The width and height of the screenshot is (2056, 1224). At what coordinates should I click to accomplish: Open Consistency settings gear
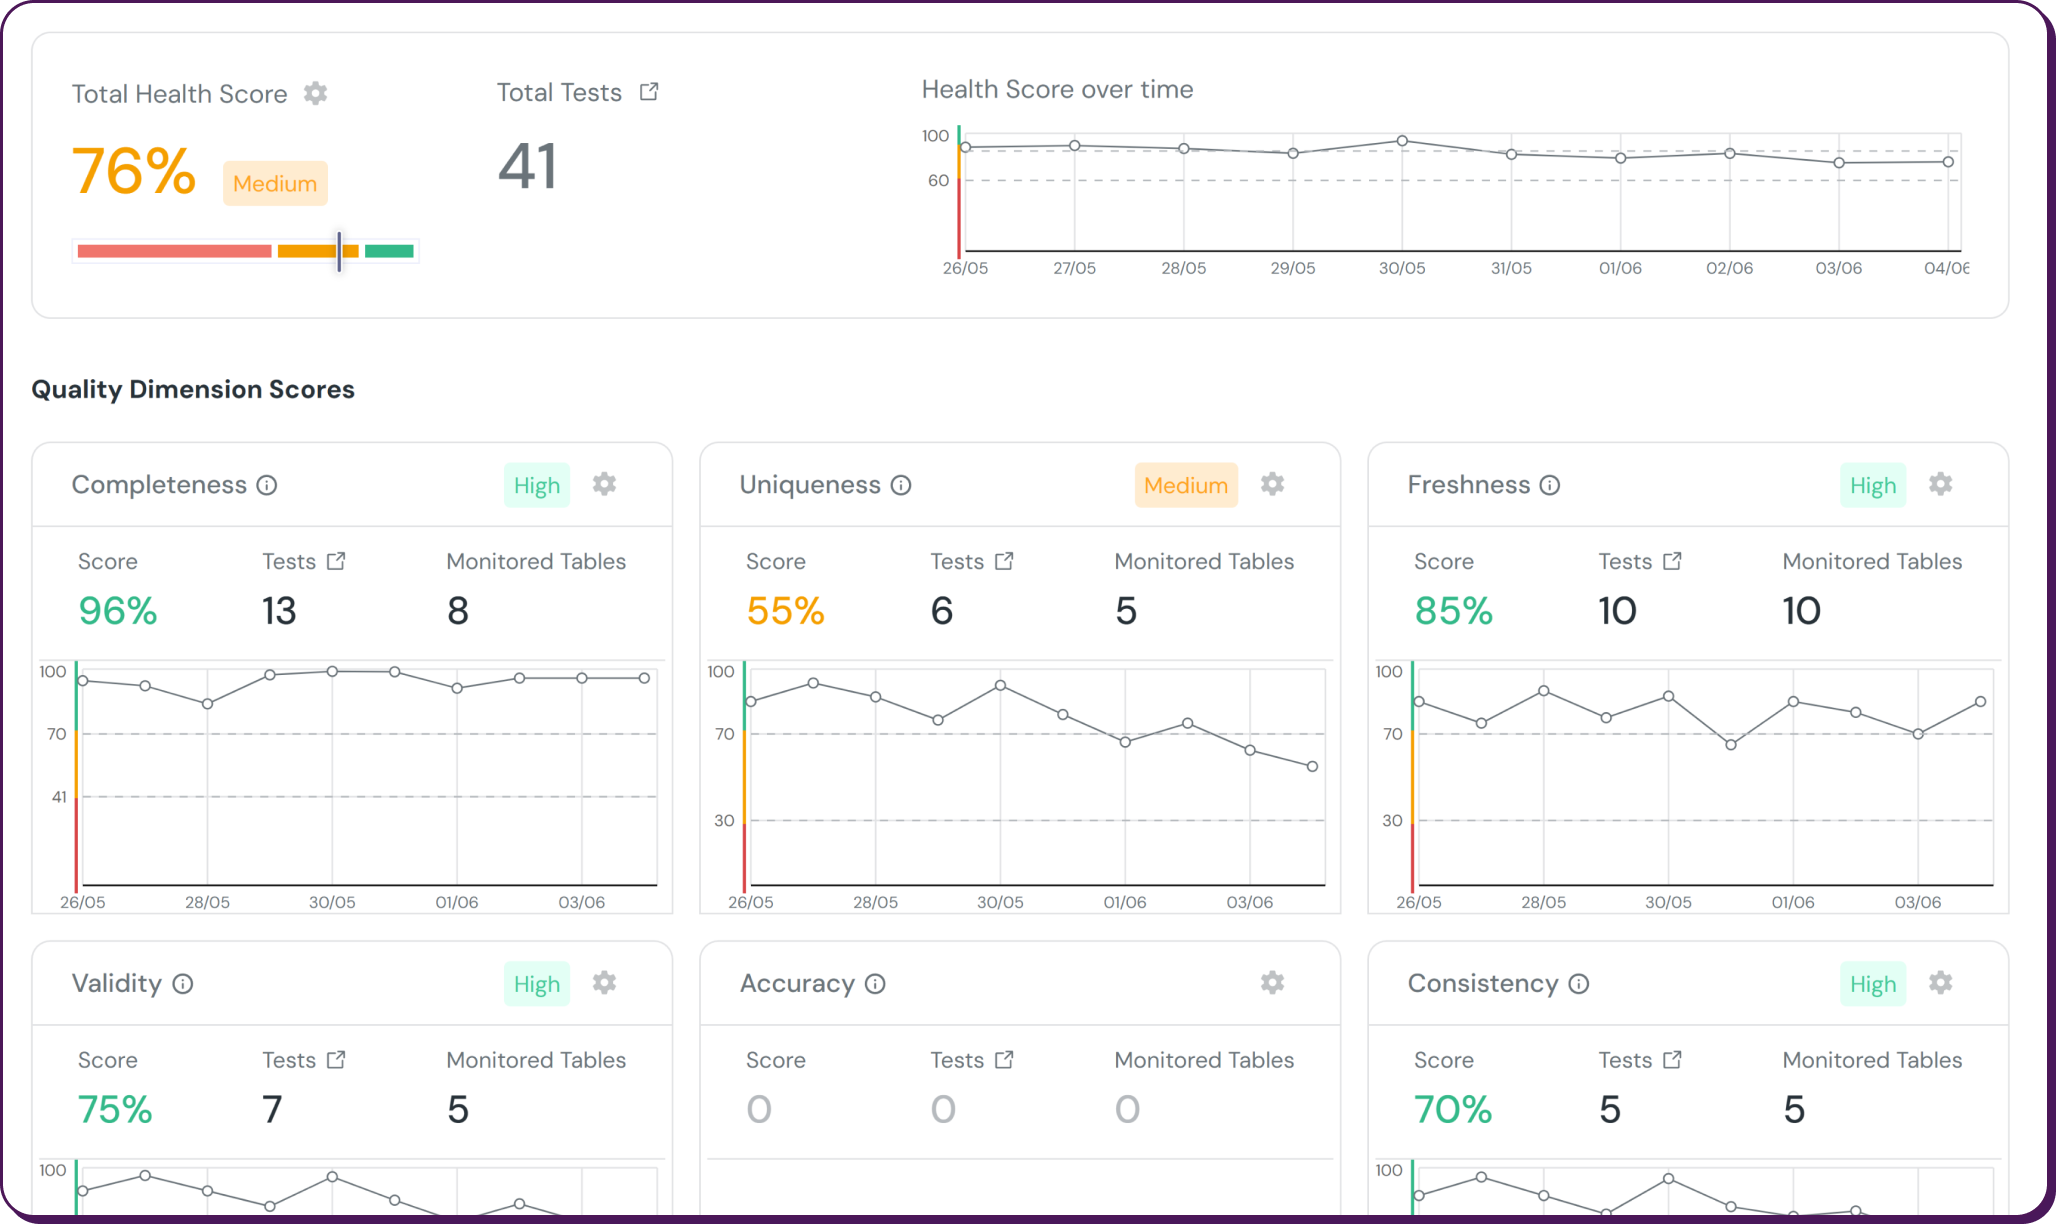pyautogui.click(x=1940, y=982)
